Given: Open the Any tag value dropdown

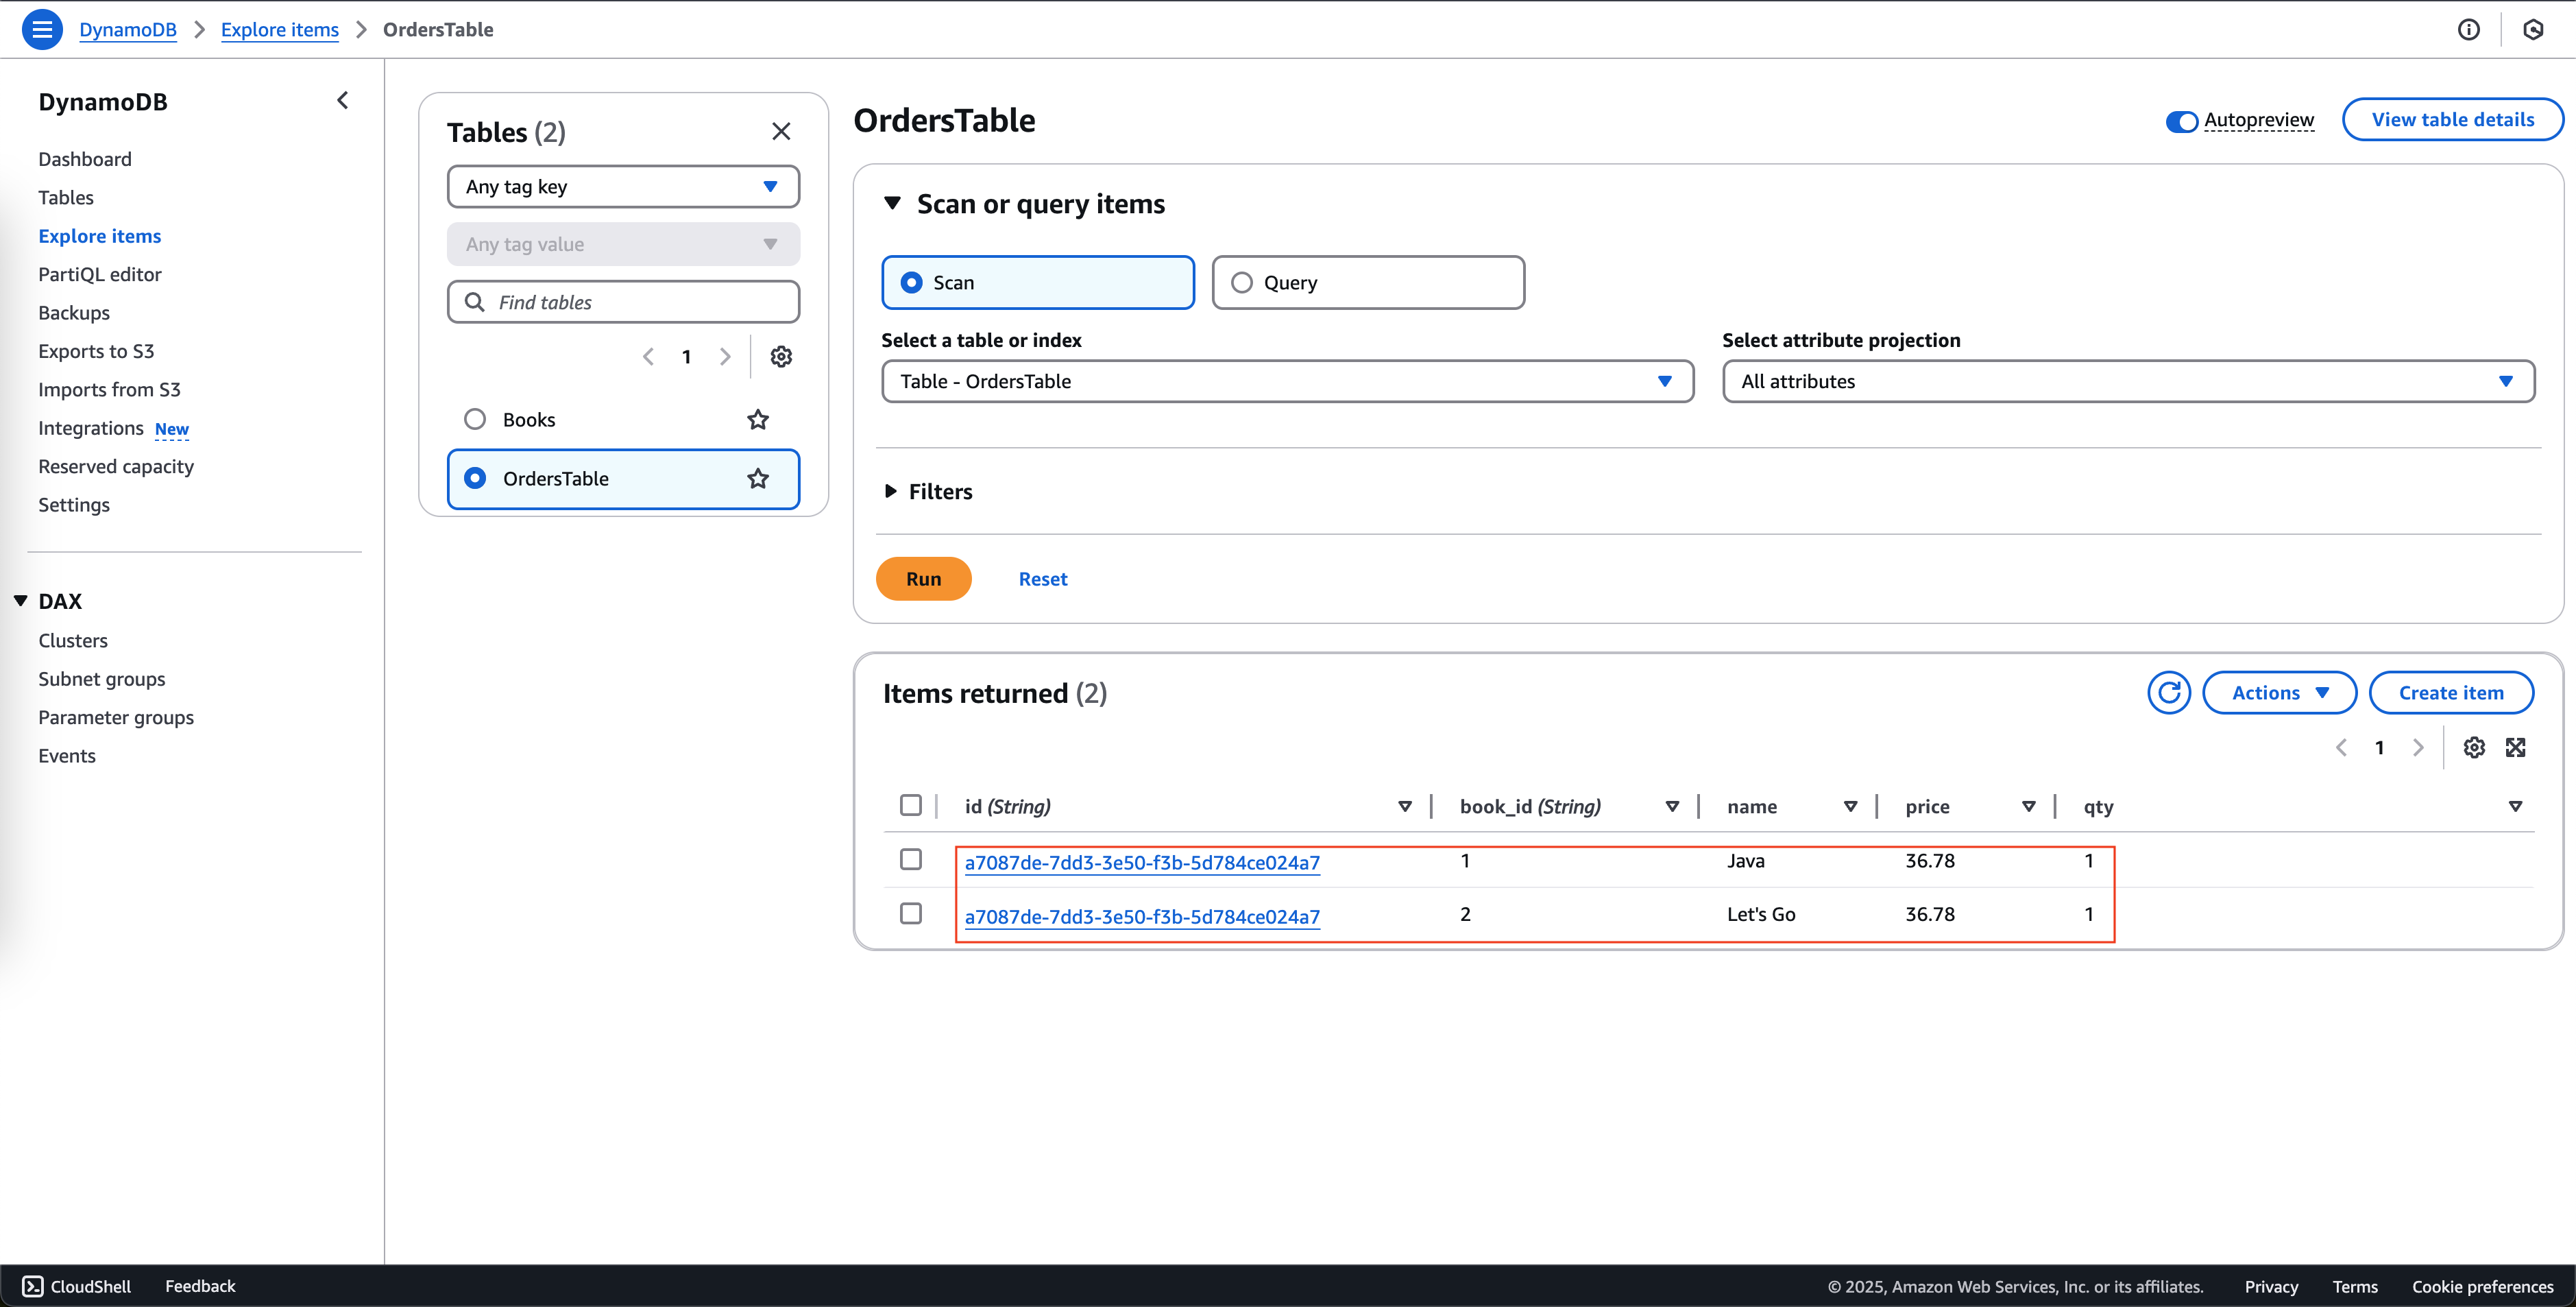Looking at the screenshot, I should point(623,244).
